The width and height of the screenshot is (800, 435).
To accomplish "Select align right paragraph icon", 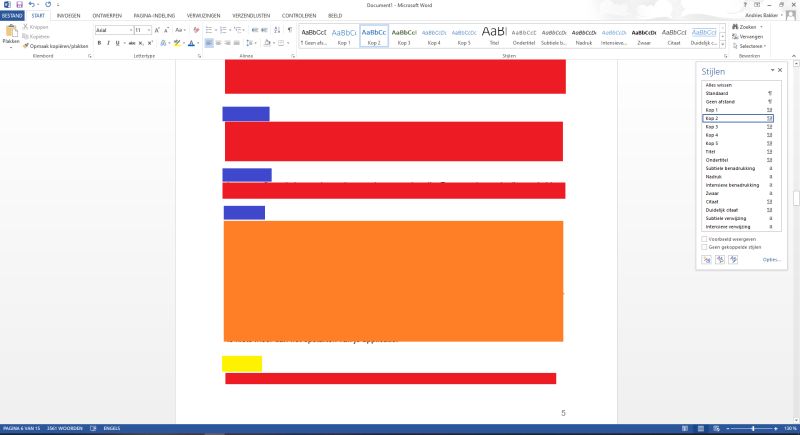I will point(228,43).
